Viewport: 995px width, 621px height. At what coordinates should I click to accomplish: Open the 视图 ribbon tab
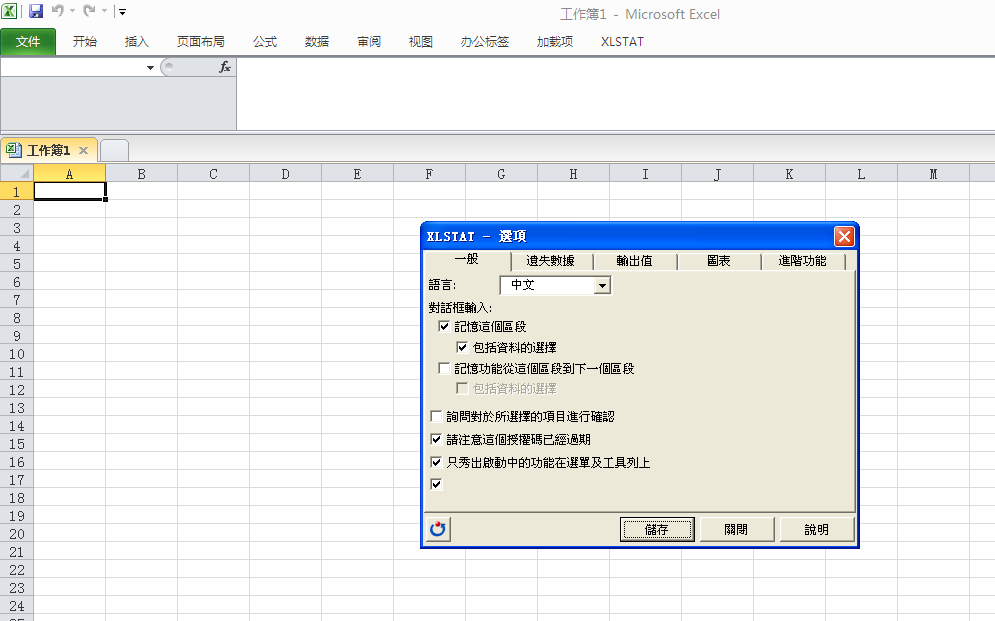421,42
